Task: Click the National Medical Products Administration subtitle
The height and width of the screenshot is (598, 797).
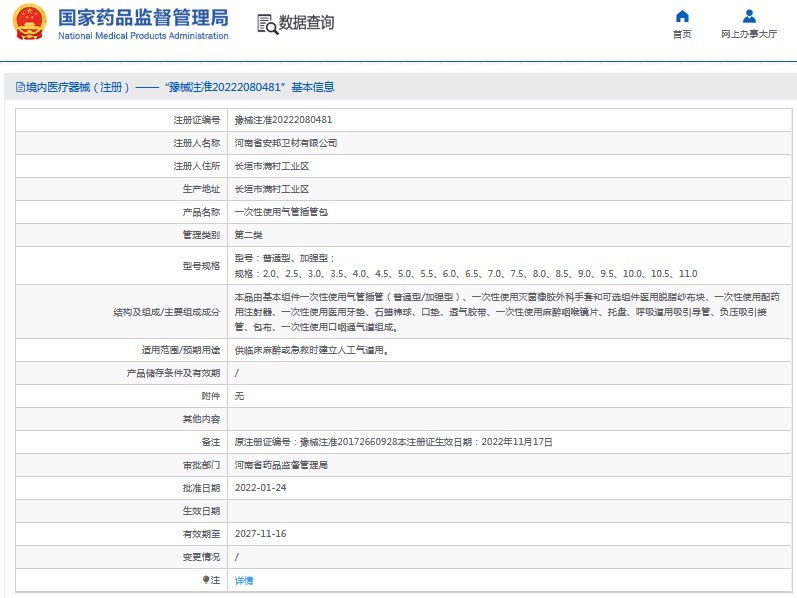Action: (x=143, y=36)
